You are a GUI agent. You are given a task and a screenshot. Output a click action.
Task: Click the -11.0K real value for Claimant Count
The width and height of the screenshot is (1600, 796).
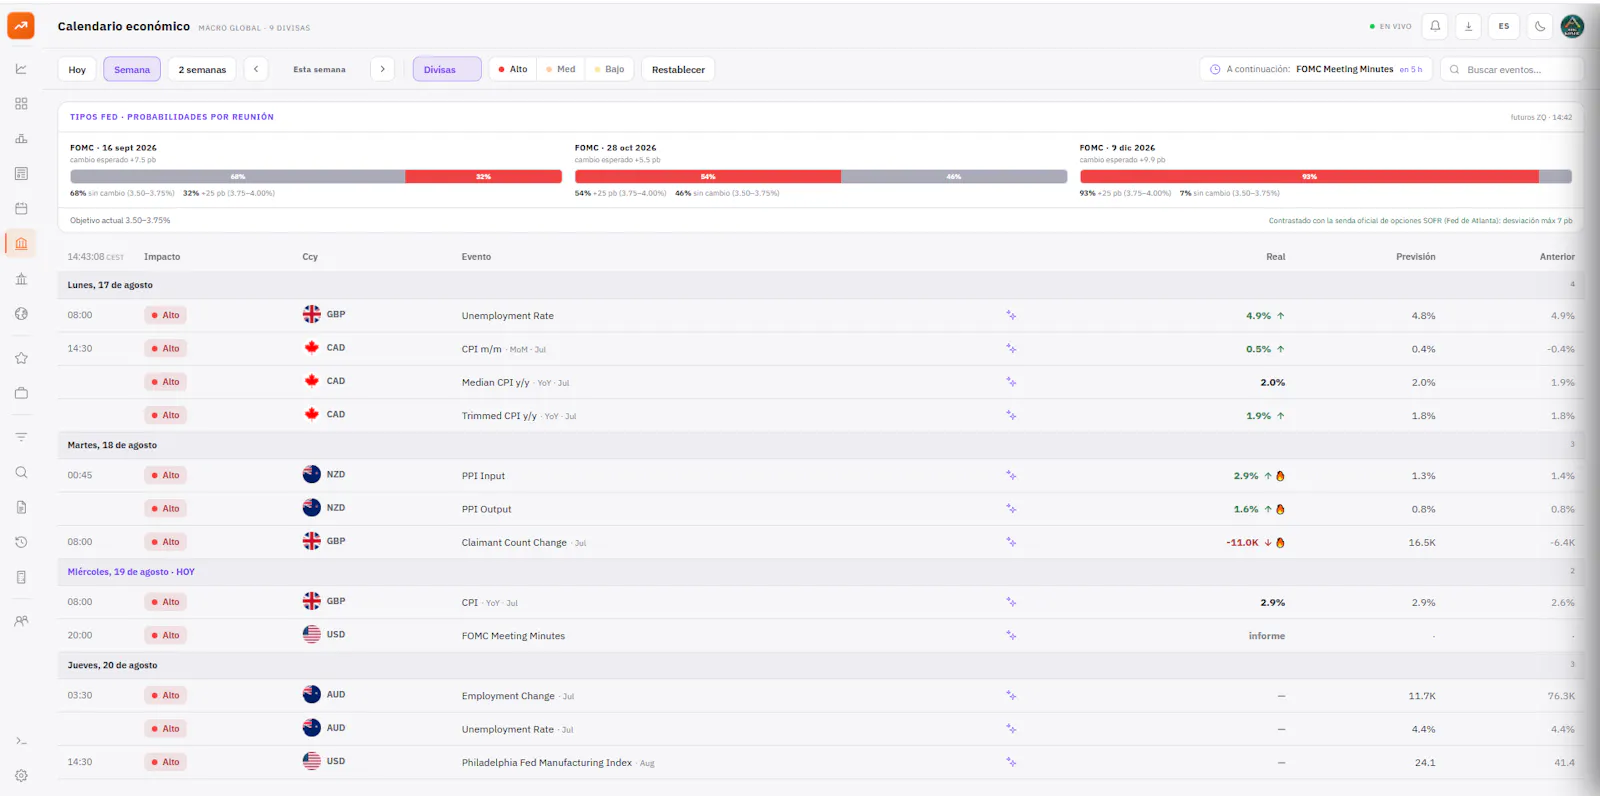pos(1242,543)
